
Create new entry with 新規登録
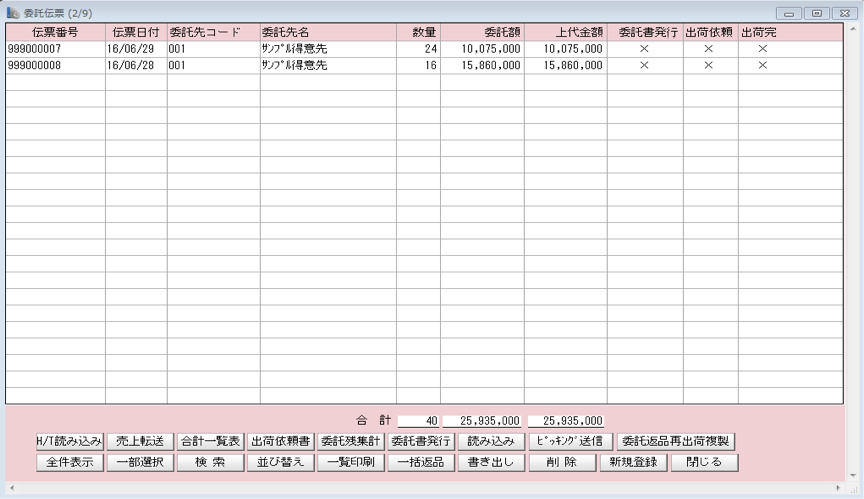pyautogui.click(x=631, y=463)
